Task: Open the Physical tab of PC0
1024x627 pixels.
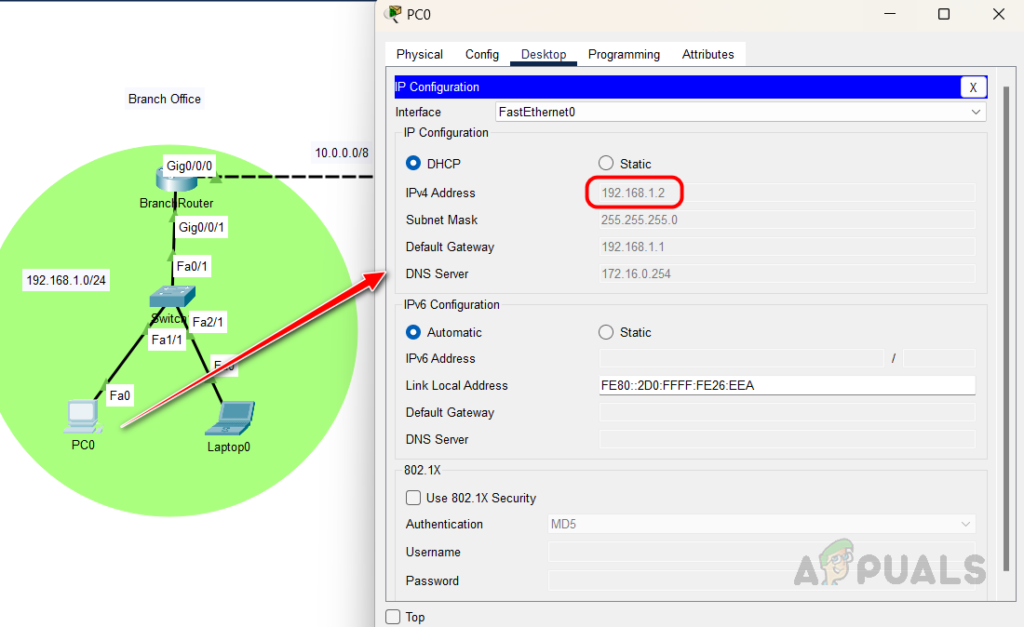Action: (x=418, y=54)
